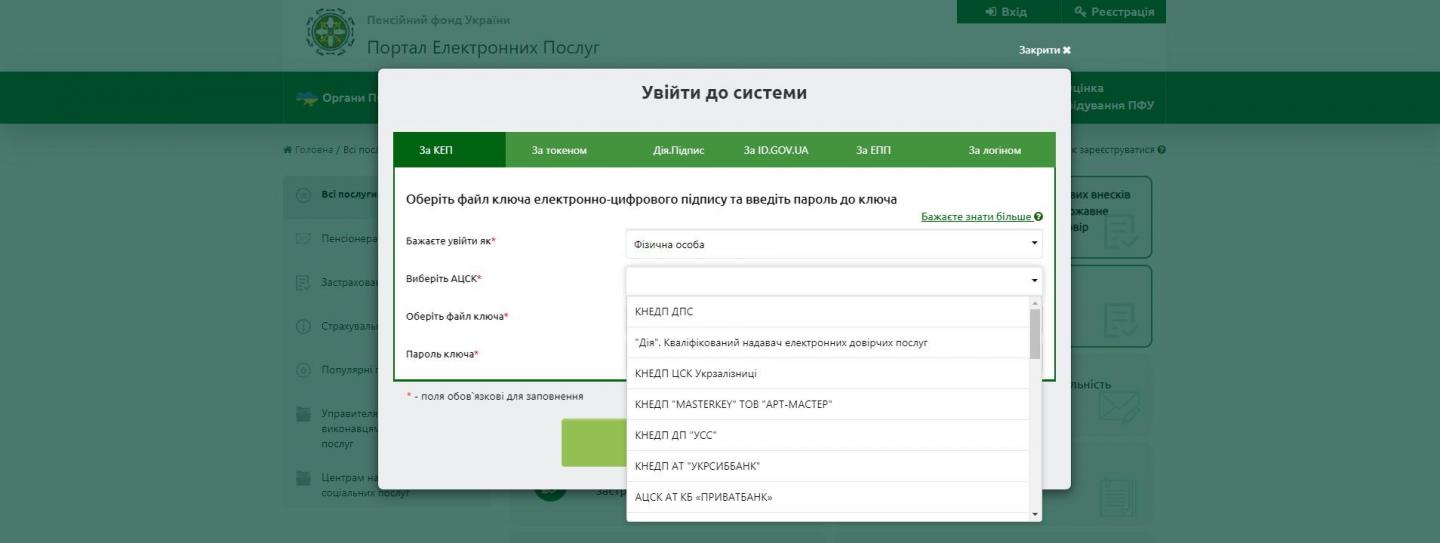Click the Pension Fund of Ukraine logo
1440x543 pixels.
(x=329, y=32)
